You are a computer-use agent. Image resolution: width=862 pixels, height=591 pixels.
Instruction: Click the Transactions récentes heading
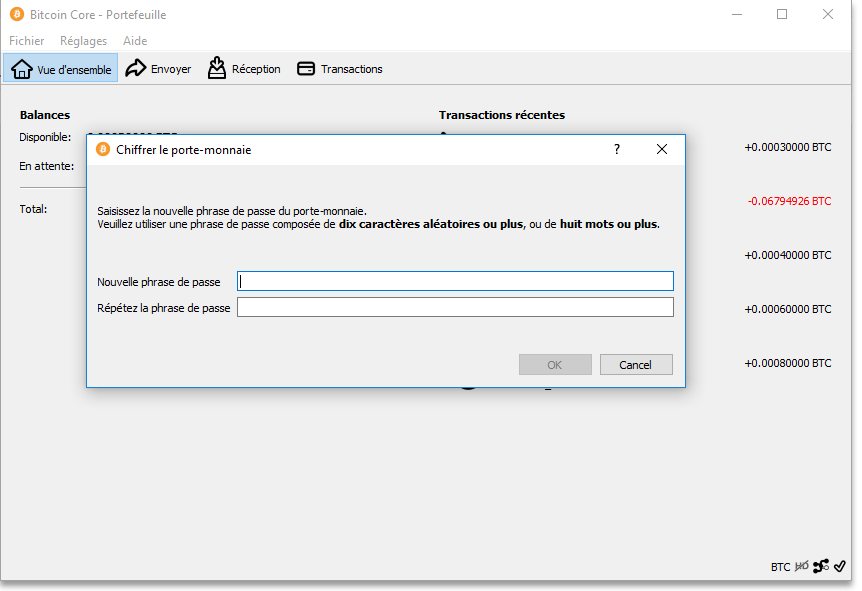pyautogui.click(x=501, y=115)
